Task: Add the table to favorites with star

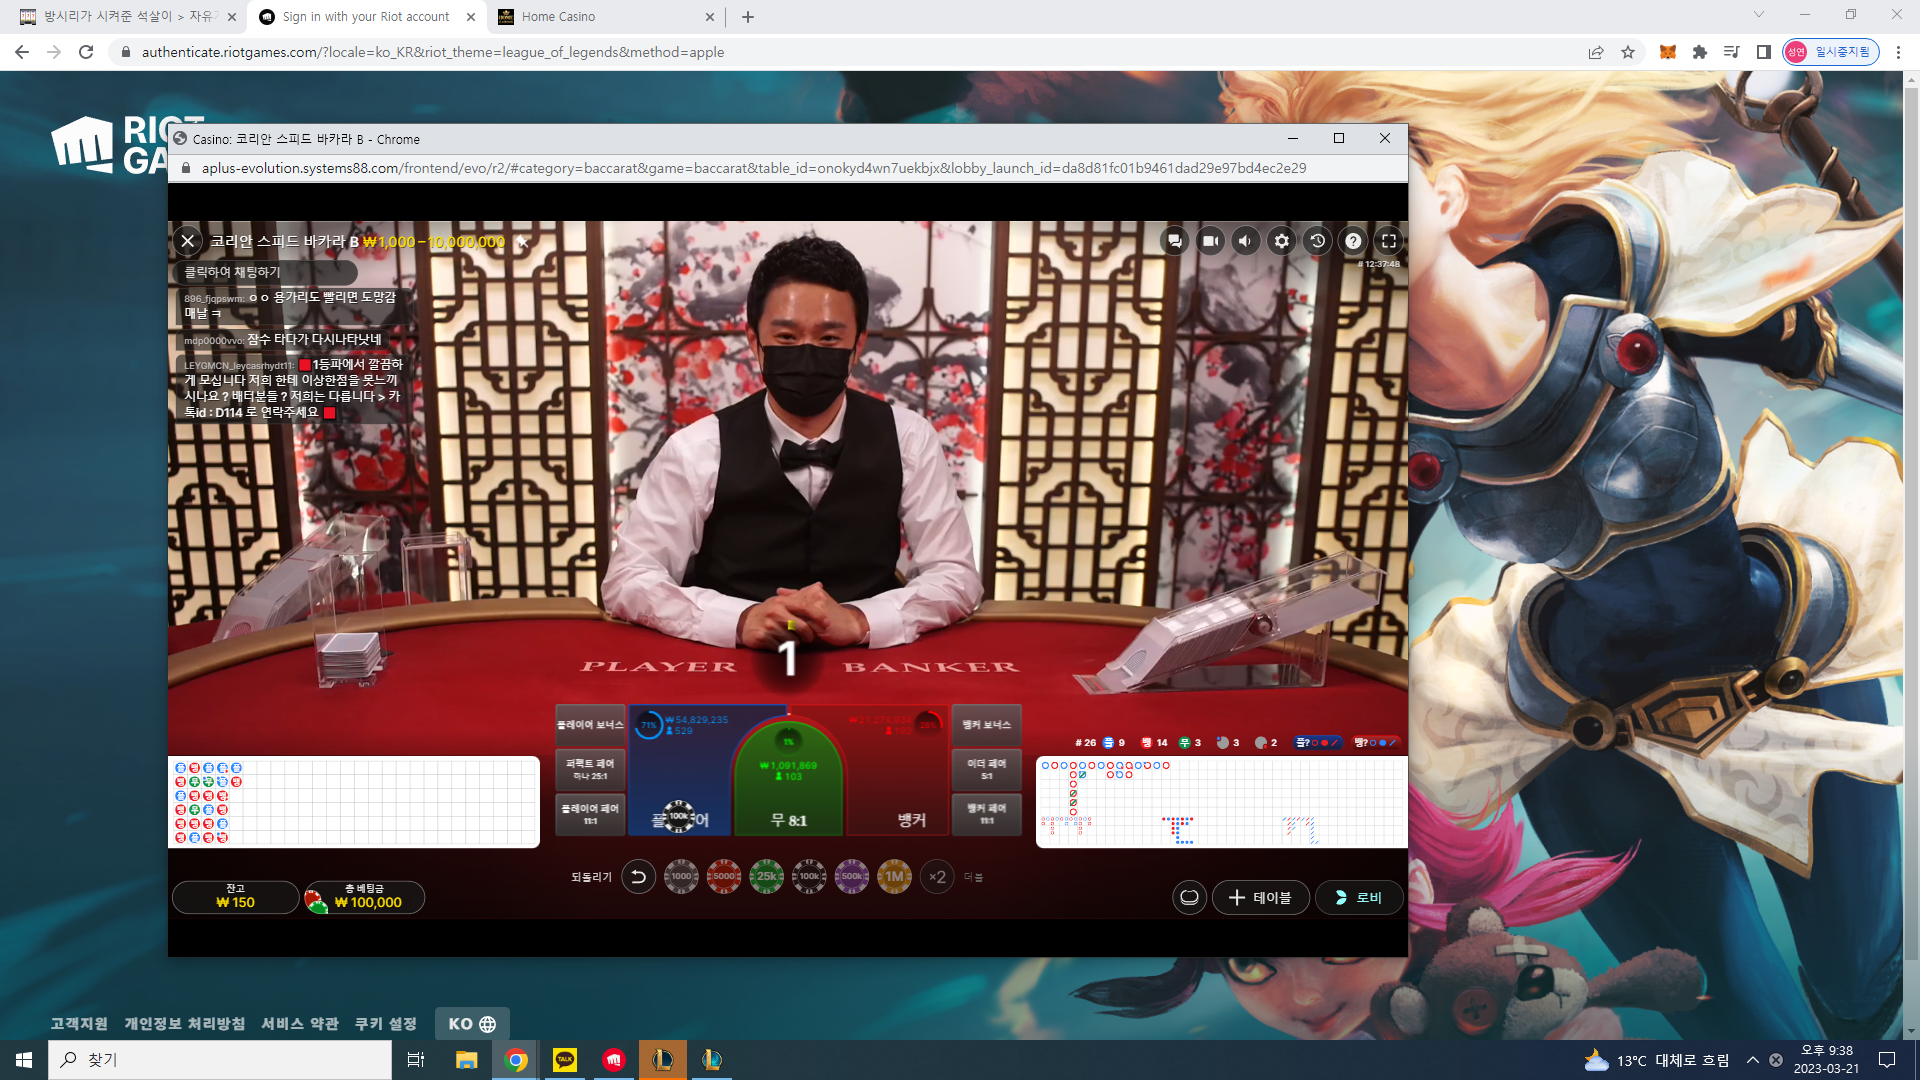Action: (522, 242)
